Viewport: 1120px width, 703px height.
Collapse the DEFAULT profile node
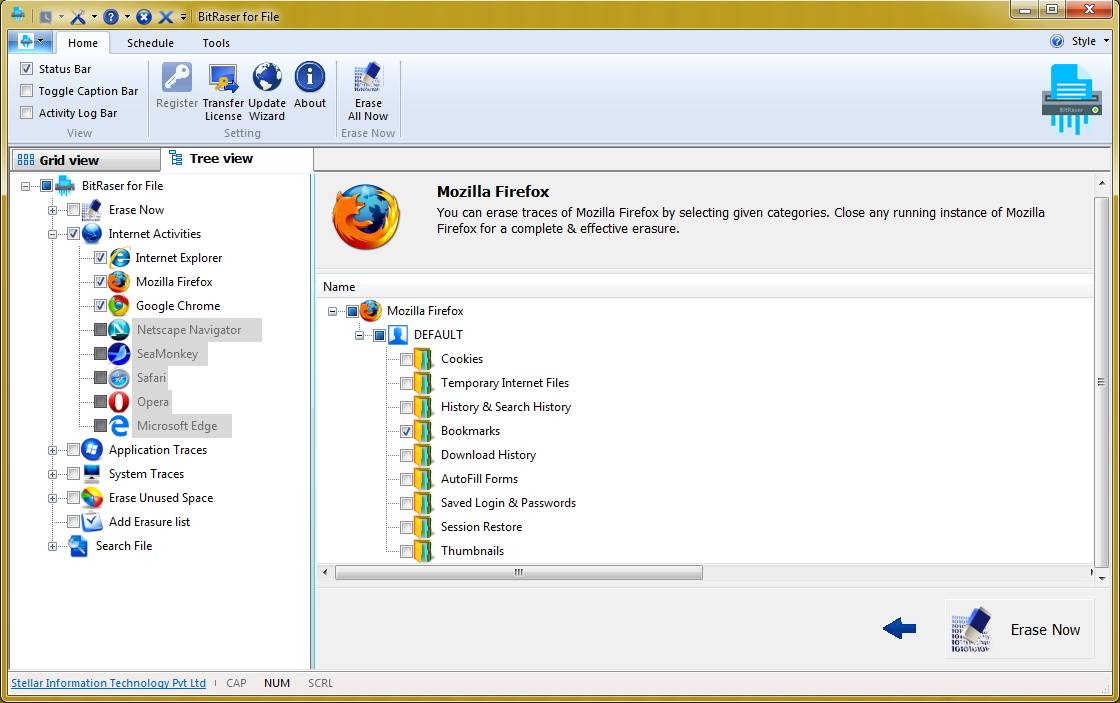coord(359,335)
